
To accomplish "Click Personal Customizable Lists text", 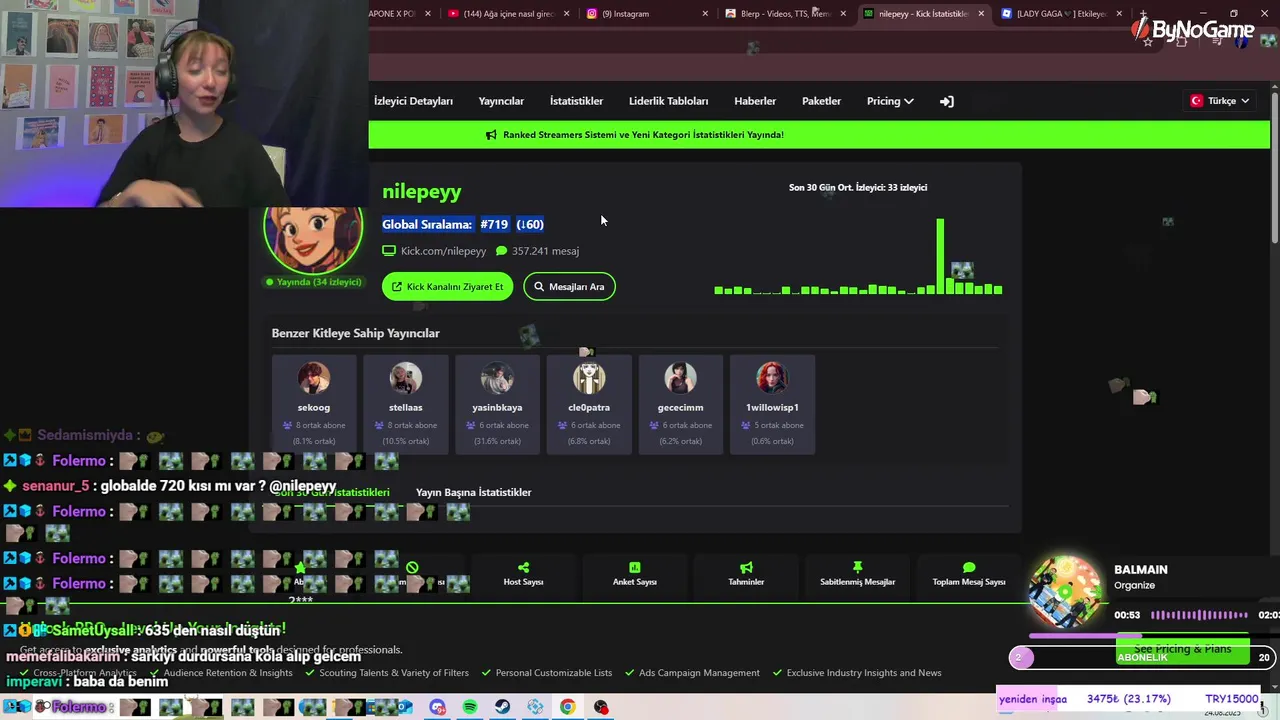I will pyautogui.click(x=553, y=673).
